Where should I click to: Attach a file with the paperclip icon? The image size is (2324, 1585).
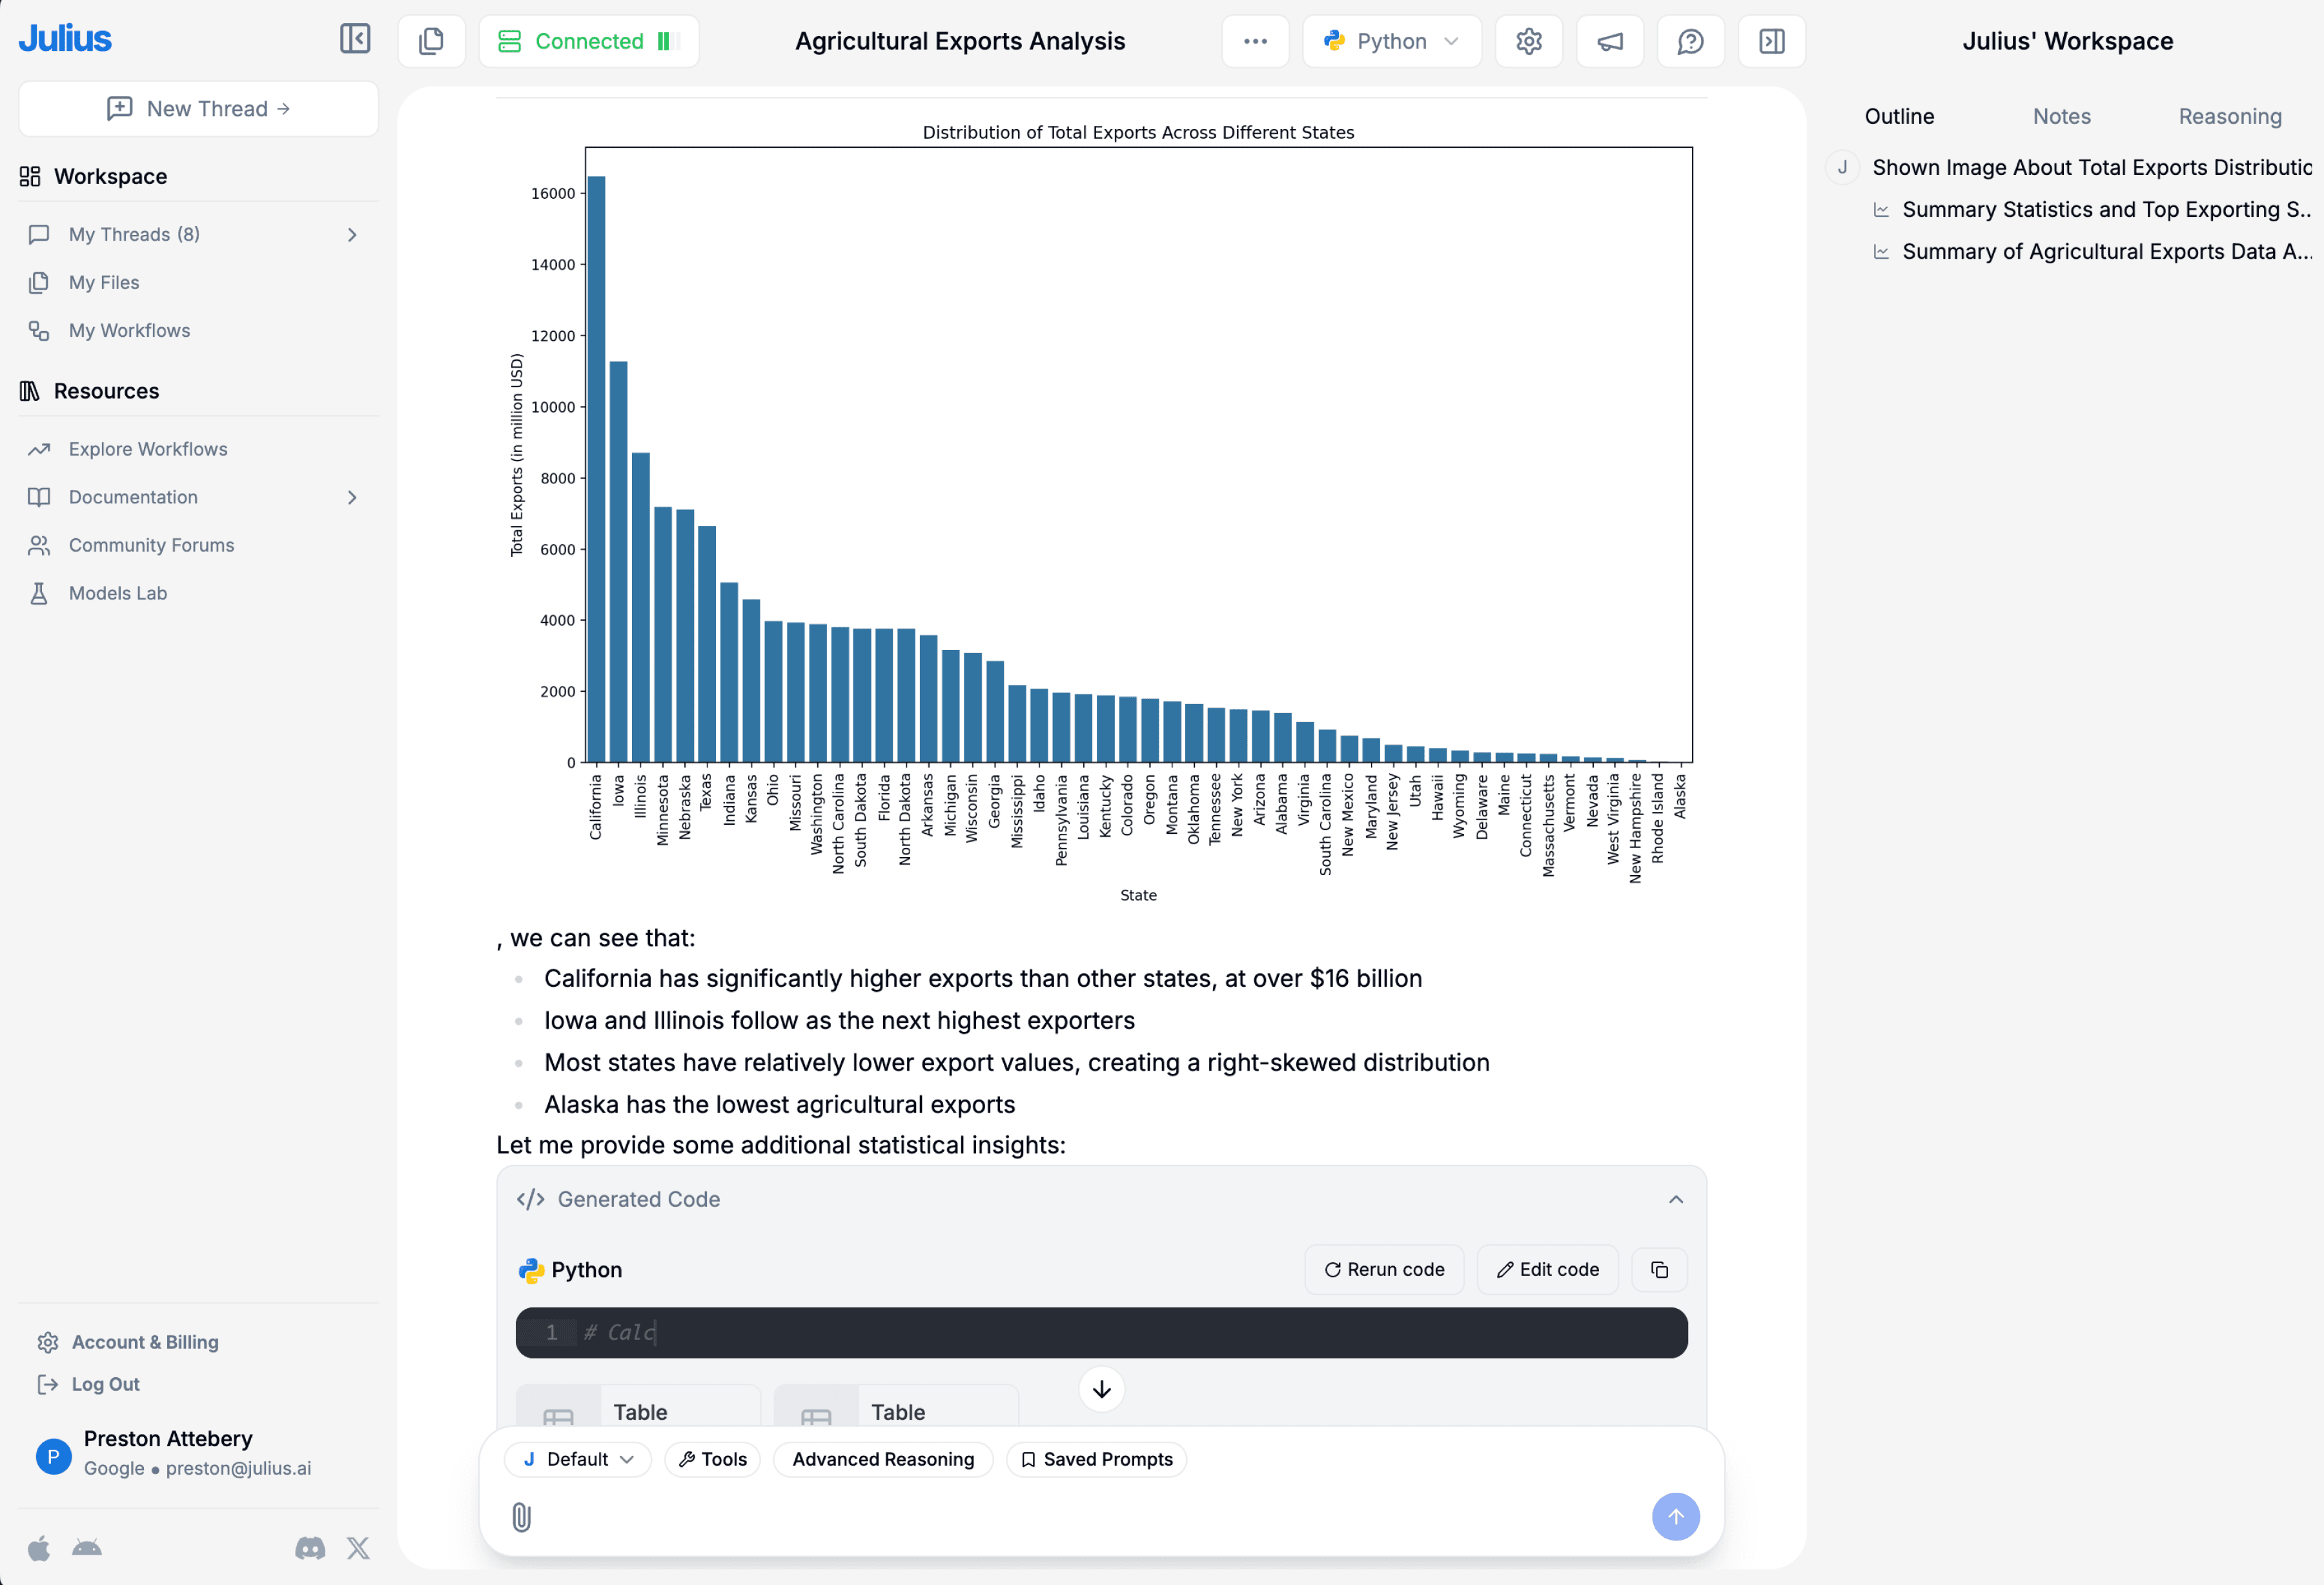coord(521,1517)
